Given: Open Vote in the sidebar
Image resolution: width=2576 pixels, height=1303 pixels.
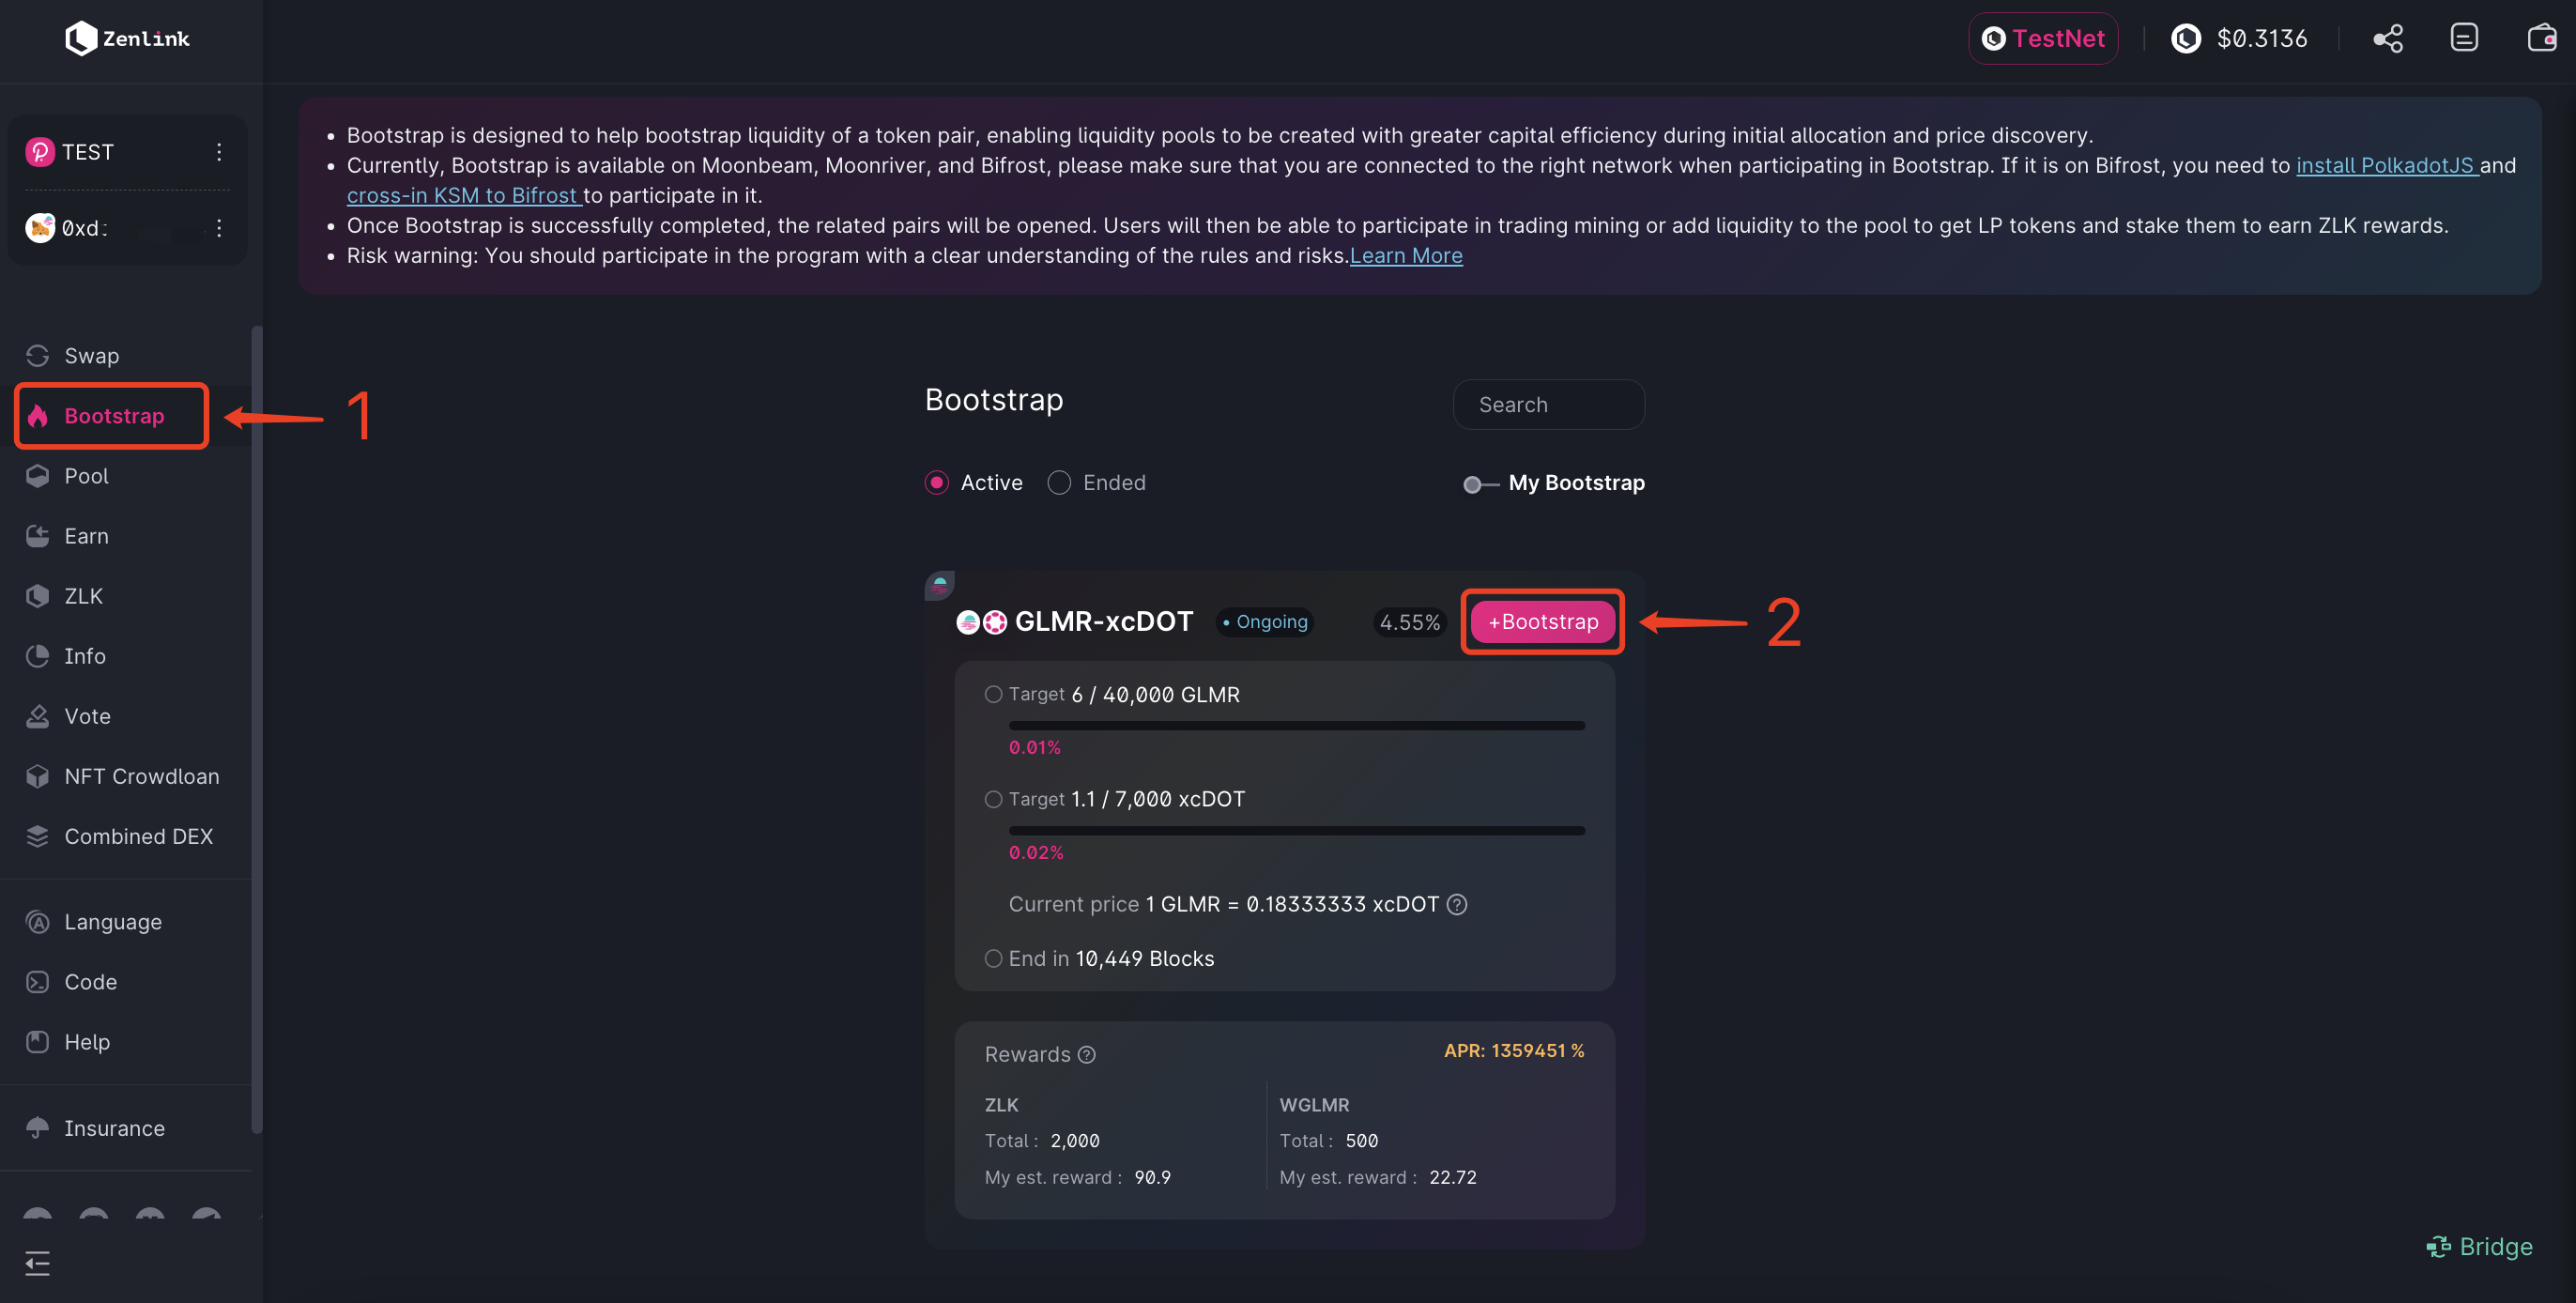Looking at the screenshot, I should click(87, 715).
